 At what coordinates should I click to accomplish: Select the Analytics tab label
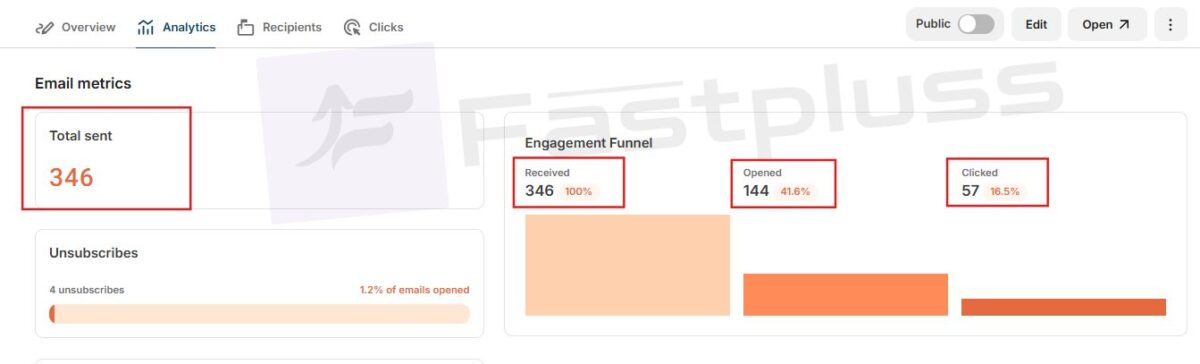189,27
